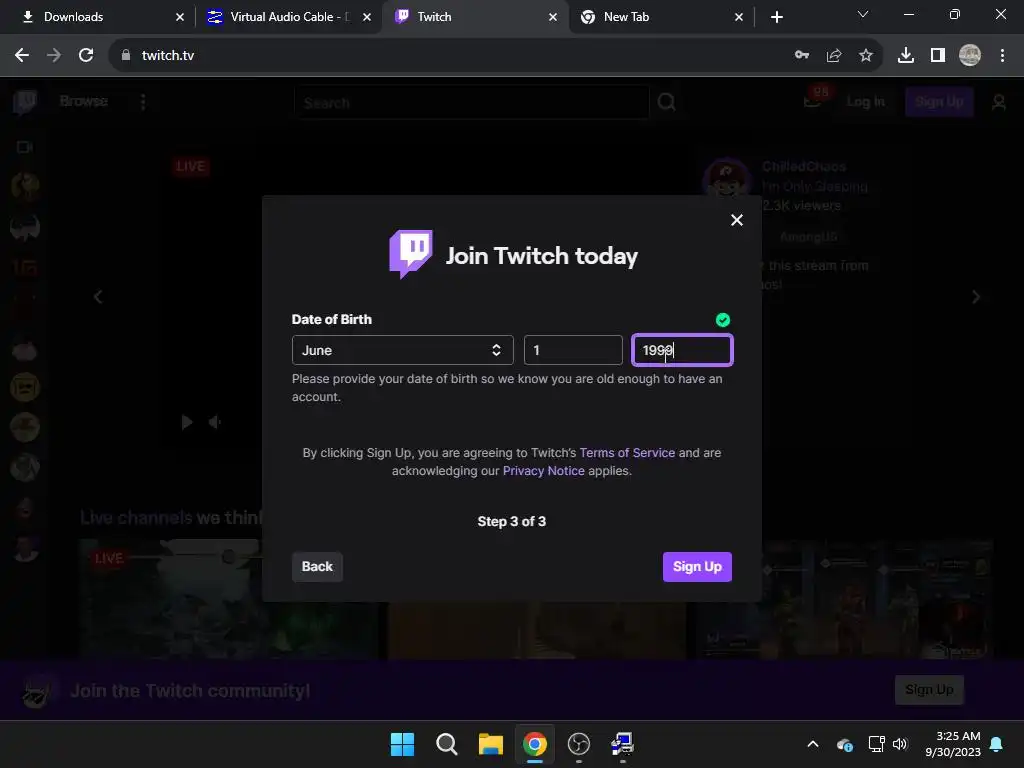Close the Join Twitch today dialog

coord(737,220)
